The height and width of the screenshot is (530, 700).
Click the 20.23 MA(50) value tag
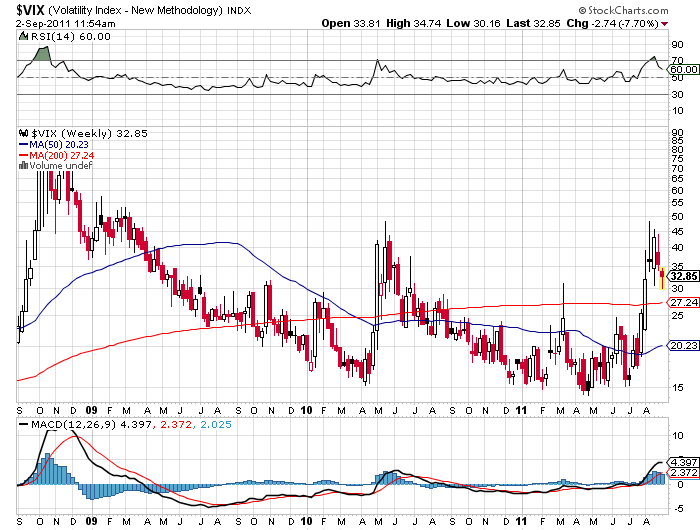click(x=683, y=346)
